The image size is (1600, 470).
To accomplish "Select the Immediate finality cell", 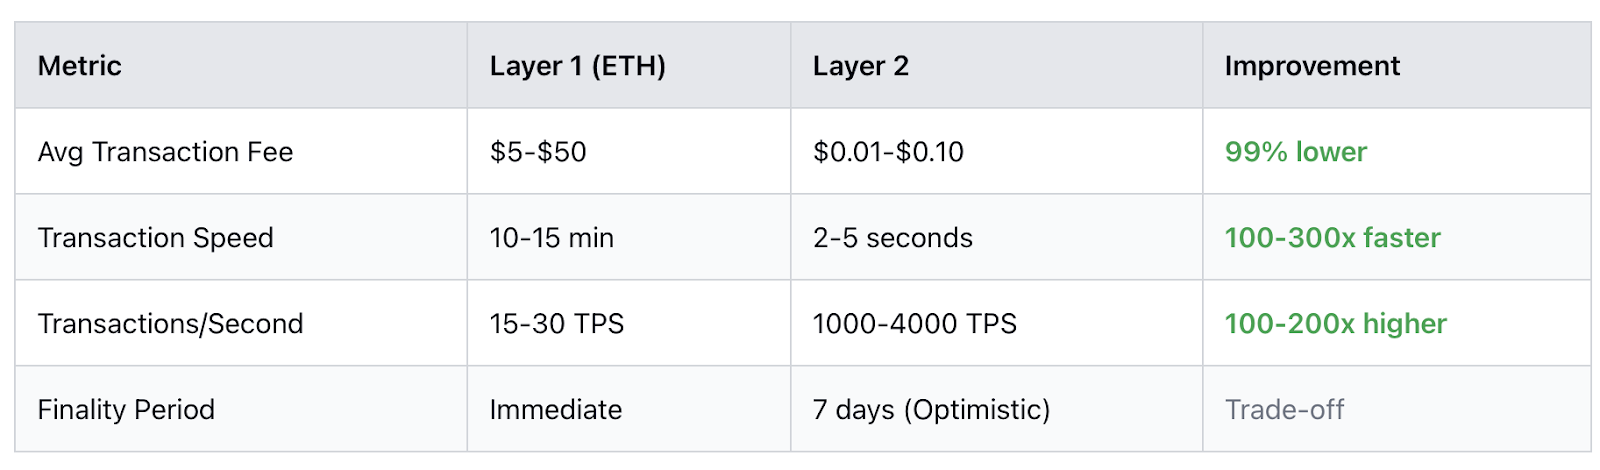I will 555,410.
